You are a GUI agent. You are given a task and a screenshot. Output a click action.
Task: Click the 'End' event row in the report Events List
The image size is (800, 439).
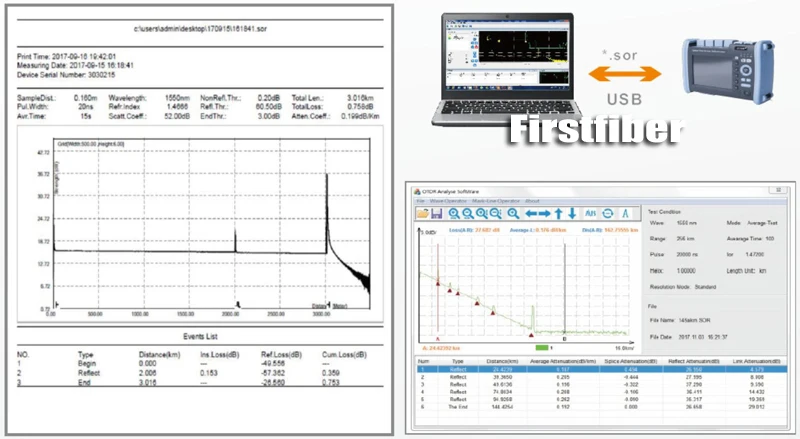[200, 382]
